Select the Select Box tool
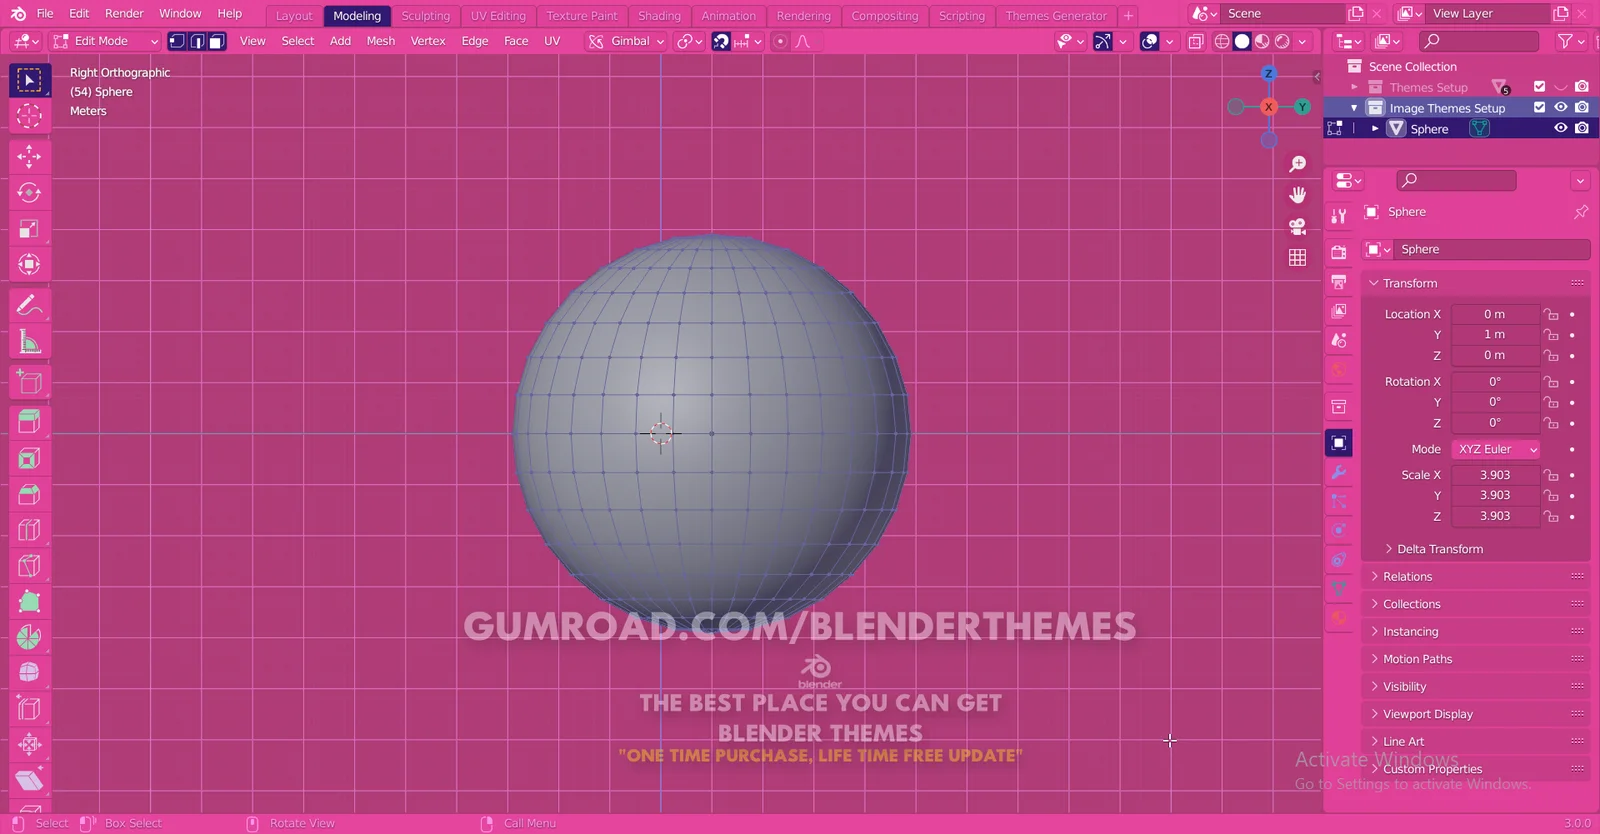 pos(29,80)
